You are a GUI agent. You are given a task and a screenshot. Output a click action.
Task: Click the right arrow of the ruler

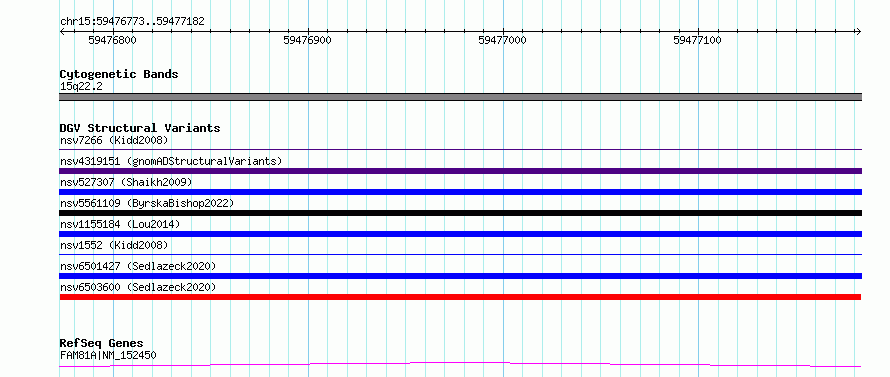tap(858, 31)
